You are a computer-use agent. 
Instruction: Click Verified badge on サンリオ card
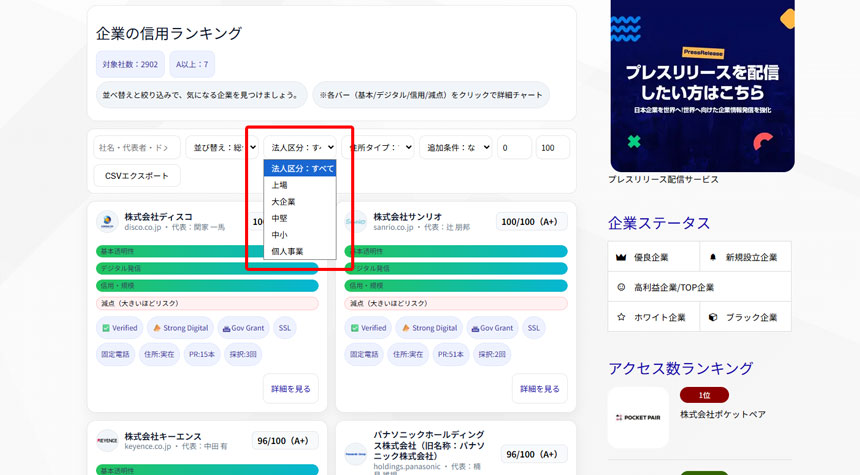[369, 328]
